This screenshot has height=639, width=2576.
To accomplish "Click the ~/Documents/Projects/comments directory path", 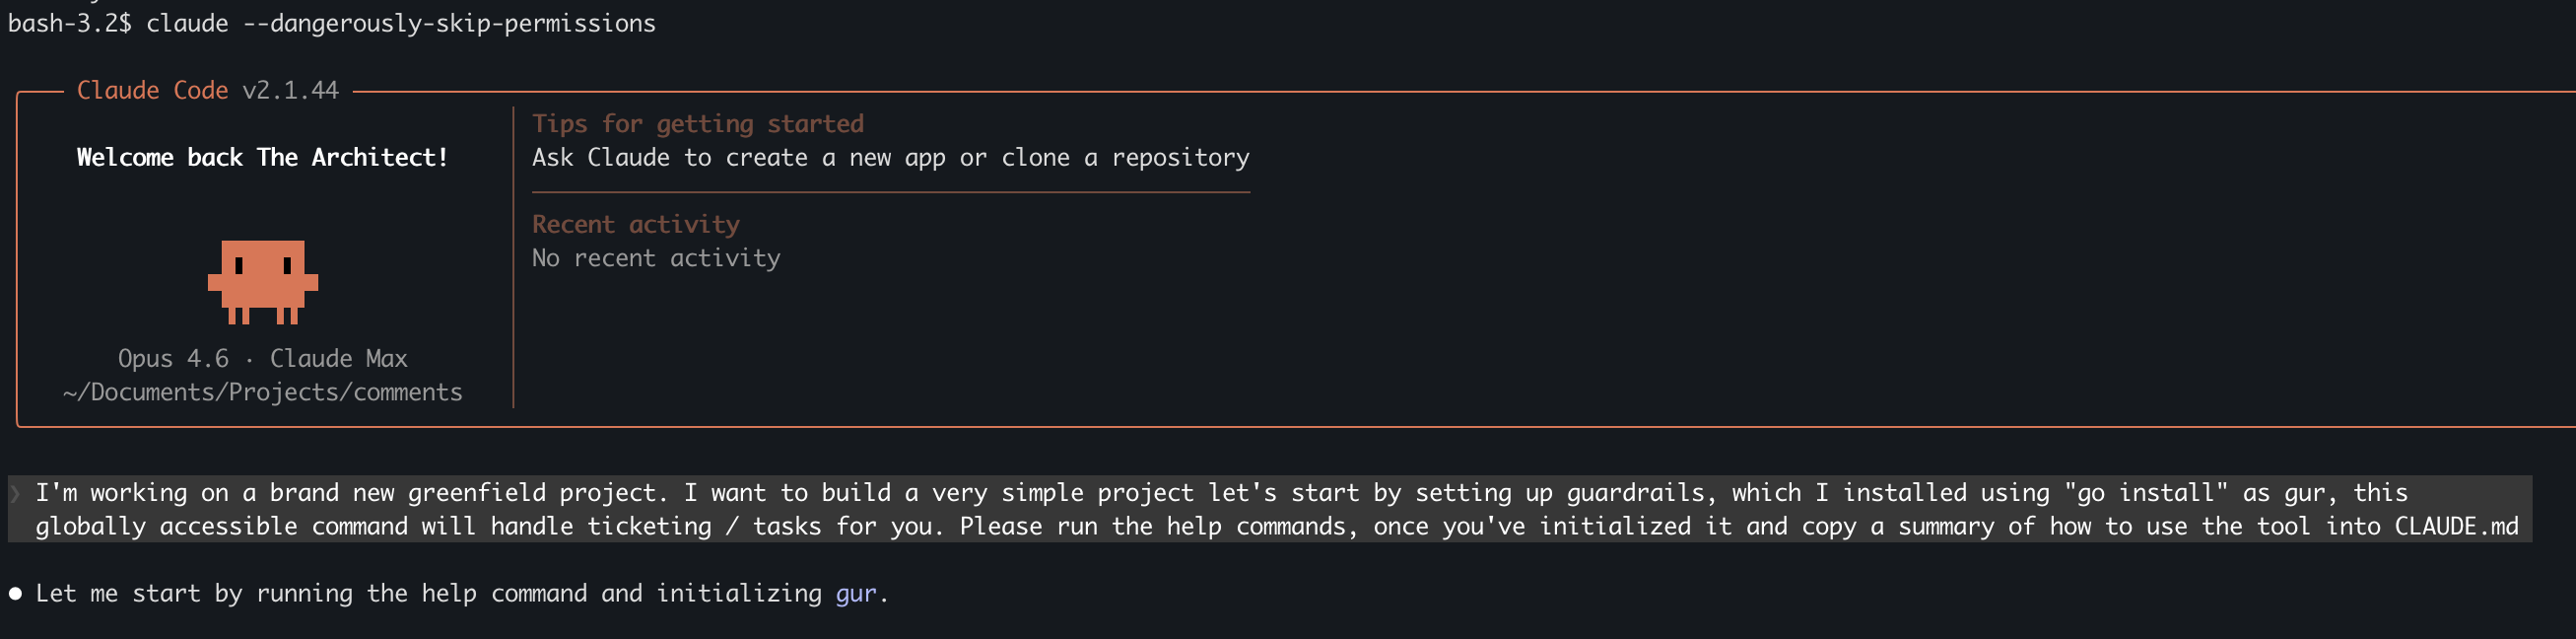I will tap(263, 392).
